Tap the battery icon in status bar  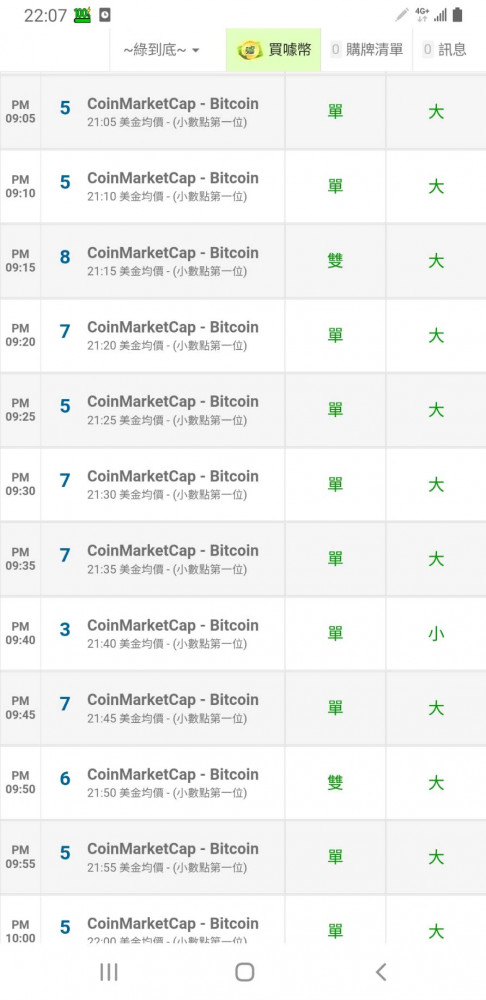click(457, 15)
